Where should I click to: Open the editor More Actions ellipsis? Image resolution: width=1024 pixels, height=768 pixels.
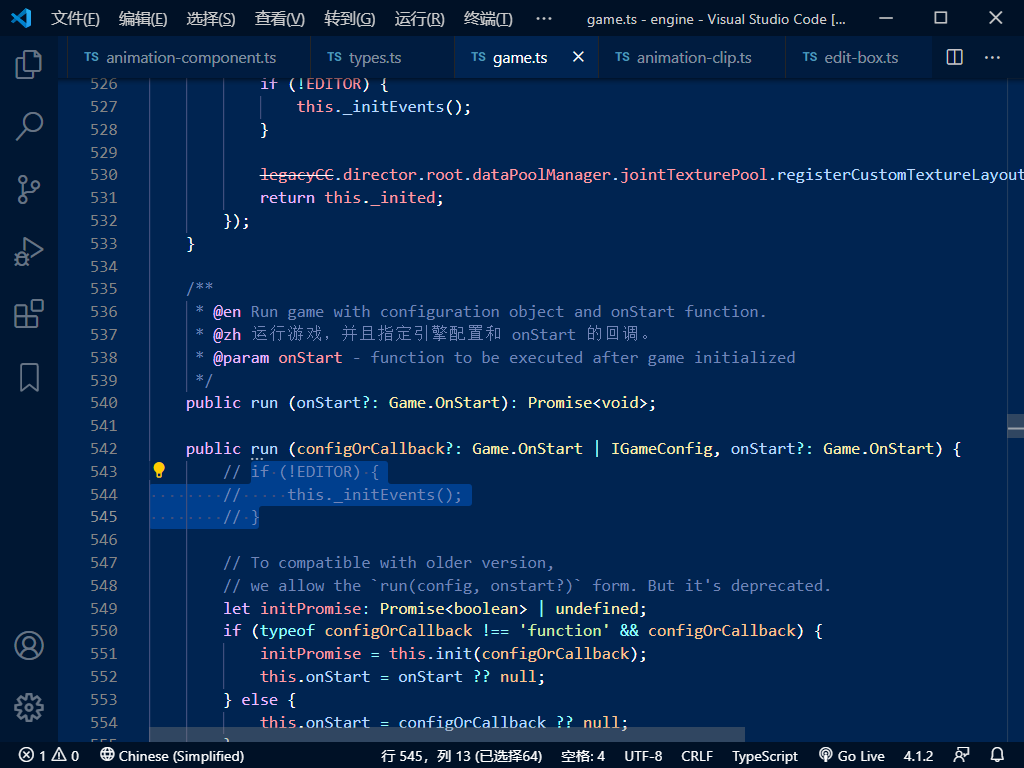(992, 57)
